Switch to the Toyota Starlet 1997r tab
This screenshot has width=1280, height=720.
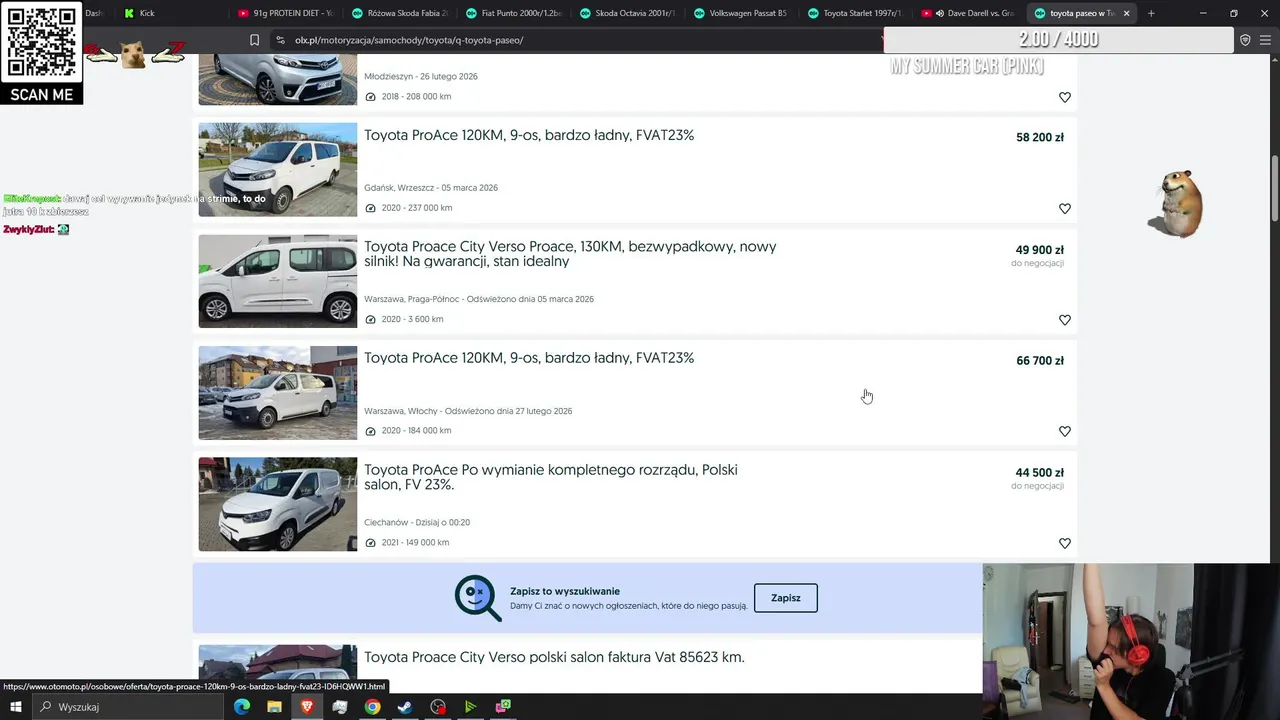pyautogui.click(x=856, y=13)
